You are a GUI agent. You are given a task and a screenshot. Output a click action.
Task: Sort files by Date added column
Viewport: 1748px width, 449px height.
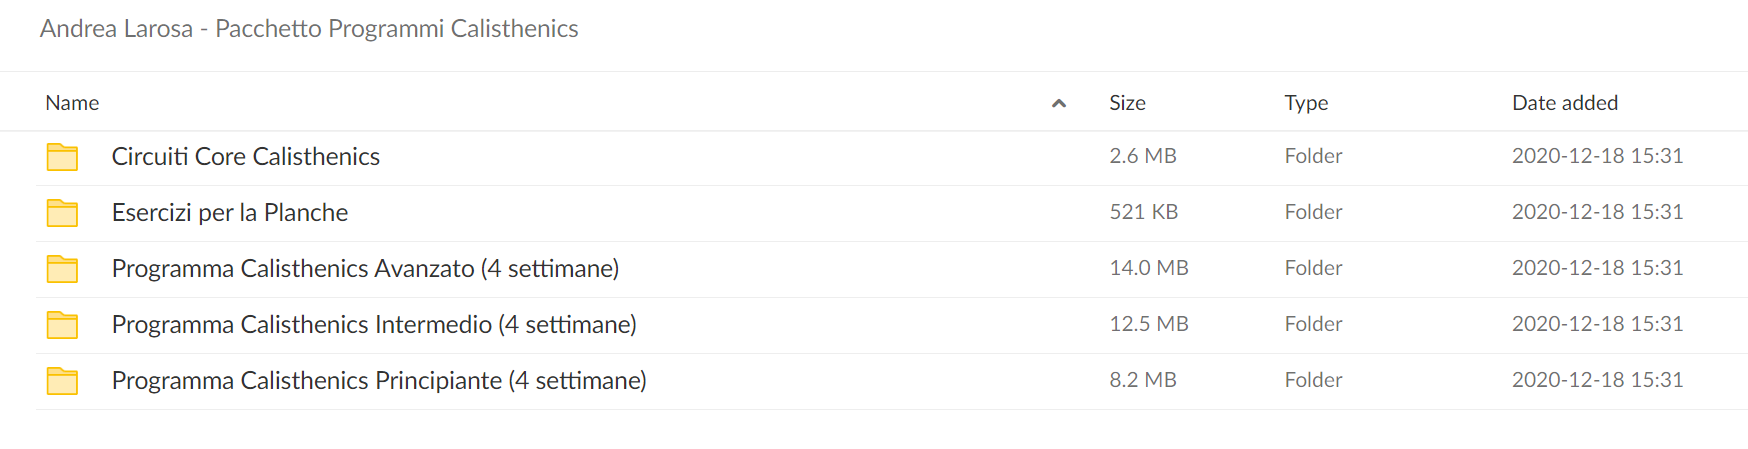coord(1565,103)
